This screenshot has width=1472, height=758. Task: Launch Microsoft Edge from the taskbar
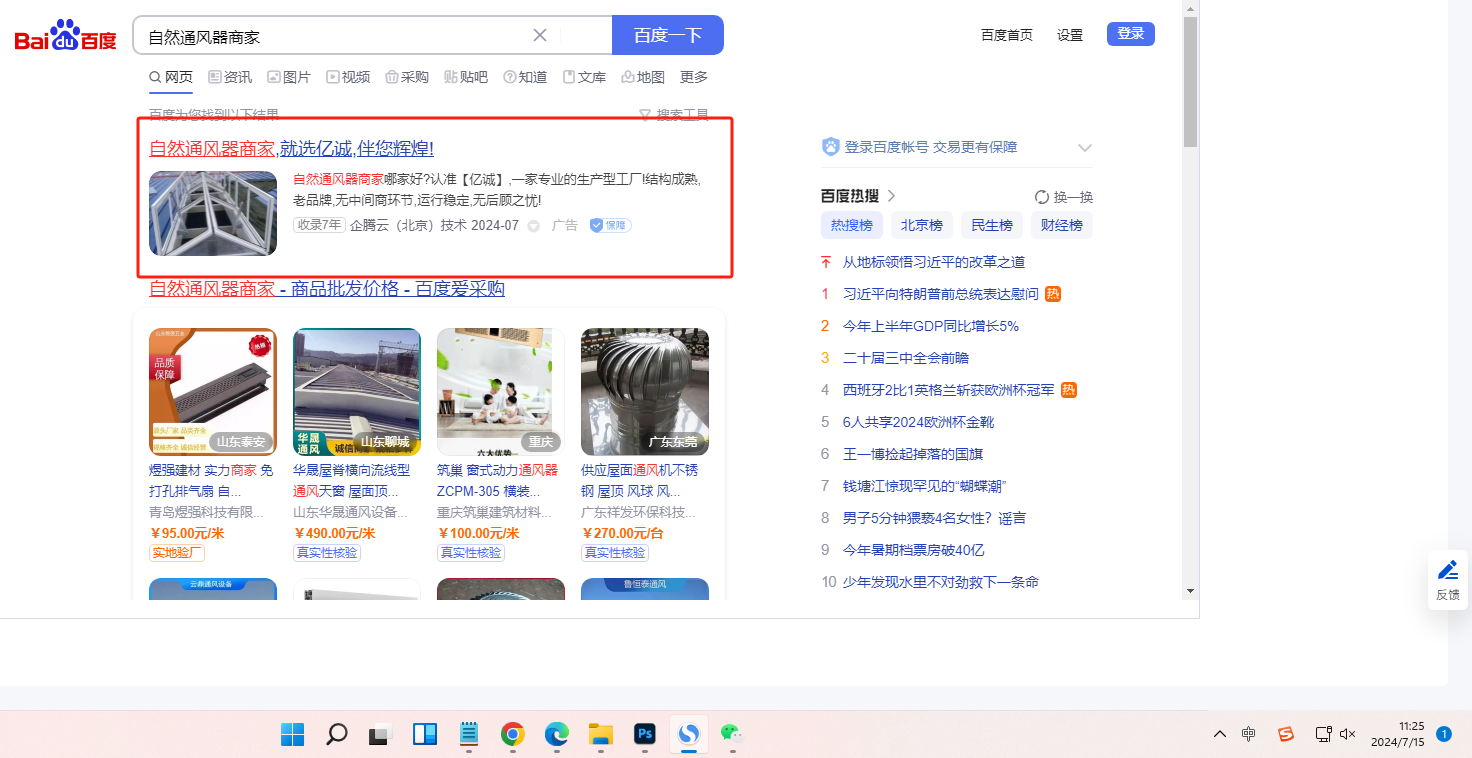click(556, 735)
